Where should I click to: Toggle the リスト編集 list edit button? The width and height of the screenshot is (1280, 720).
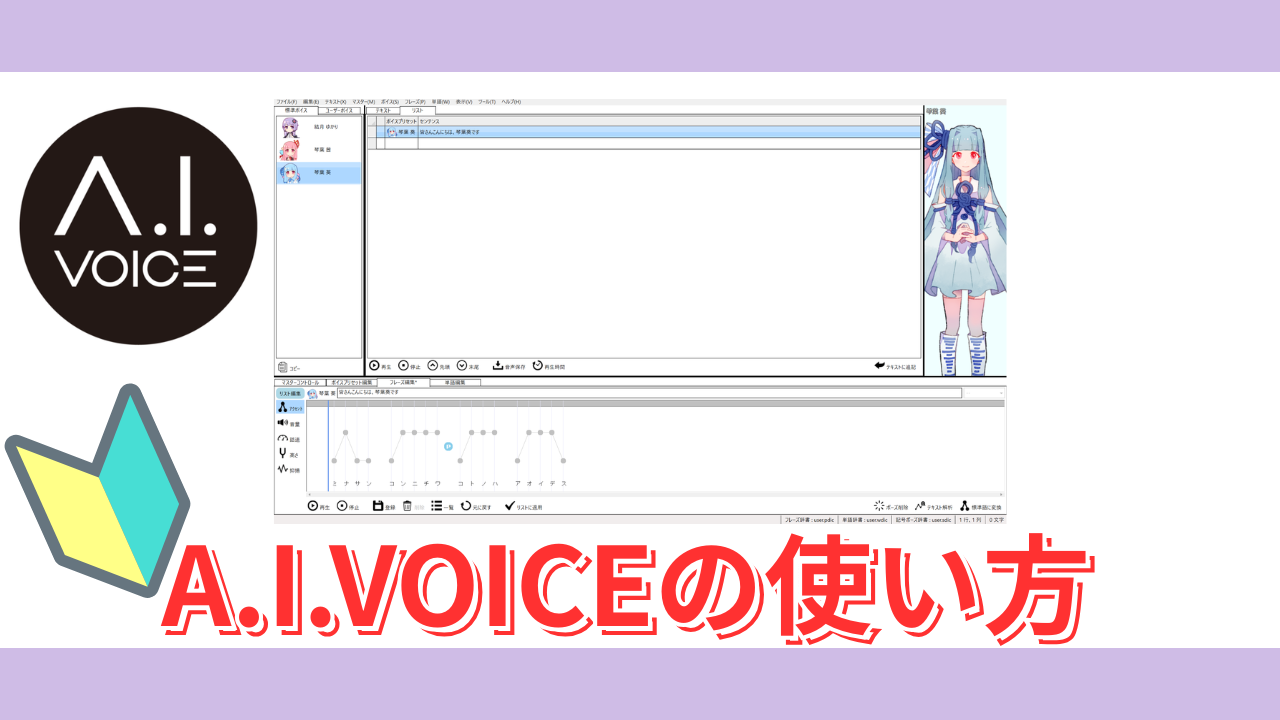(289, 393)
